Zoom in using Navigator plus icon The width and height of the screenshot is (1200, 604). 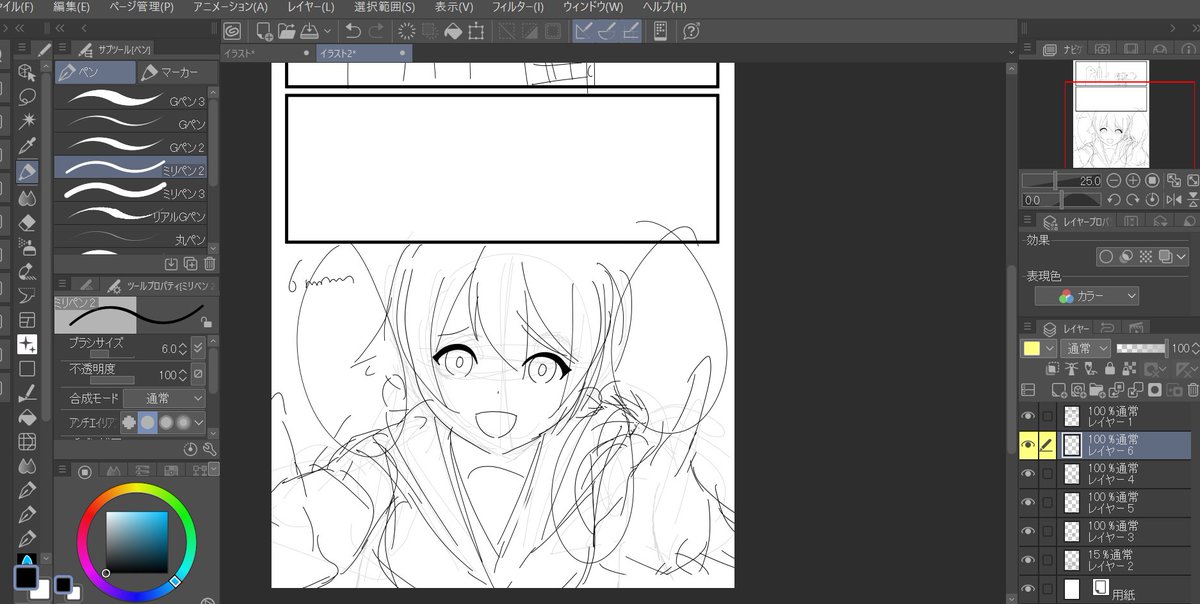(1133, 180)
